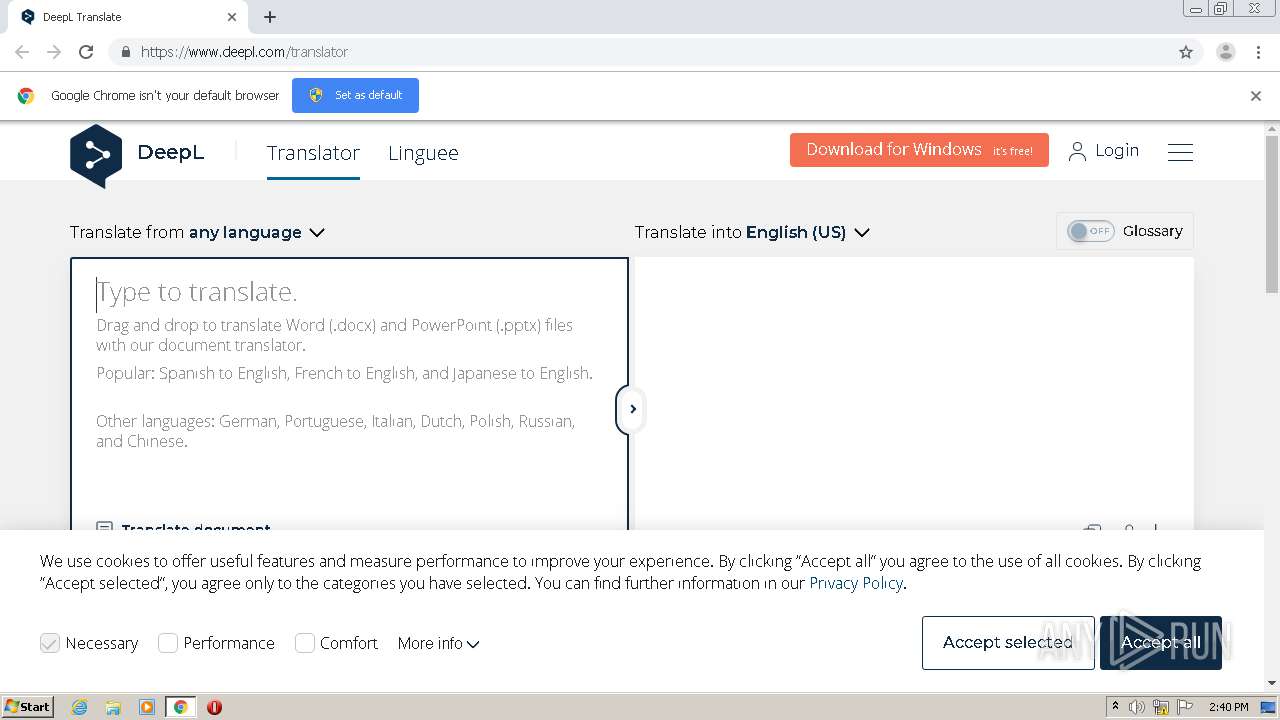Image resolution: width=1280 pixels, height=720 pixels.
Task: Click Download for Windows button
Action: coord(919,150)
